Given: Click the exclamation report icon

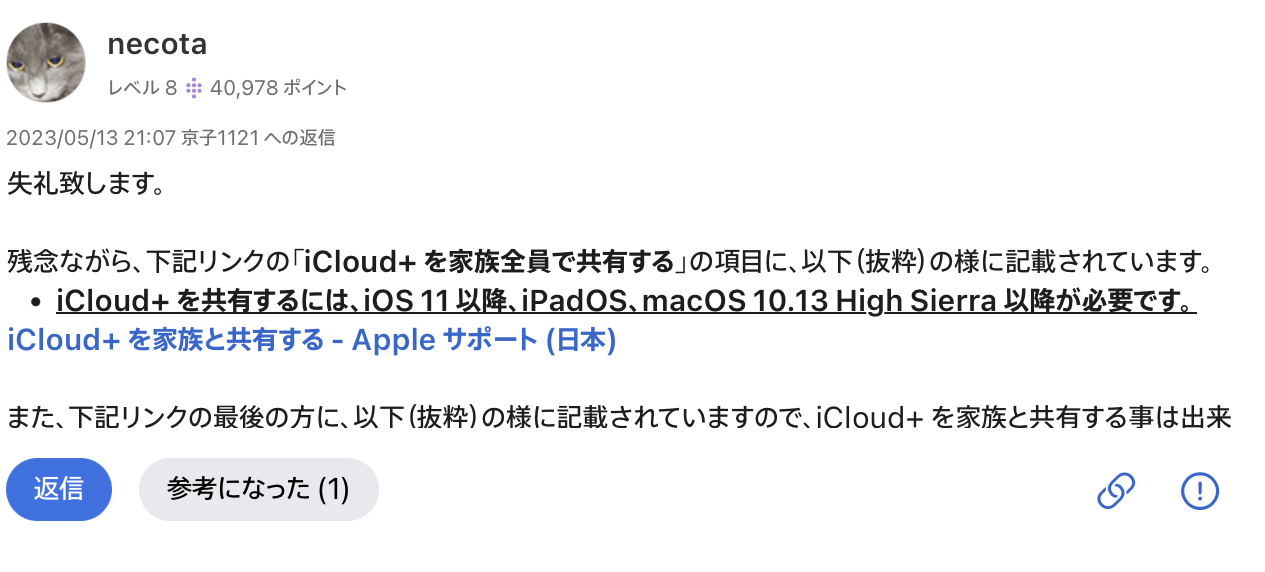Looking at the screenshot, I should (x=1199, y=490).
